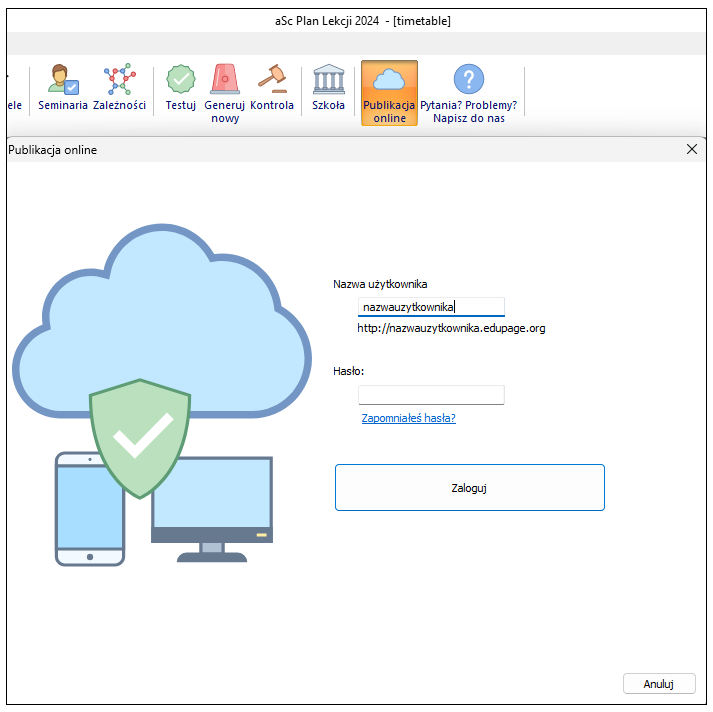Image resolution: width=713 pixels, height=712 pixels.
Task: Select the Publikacja online cloud button
Action: (x=389, y=93)
